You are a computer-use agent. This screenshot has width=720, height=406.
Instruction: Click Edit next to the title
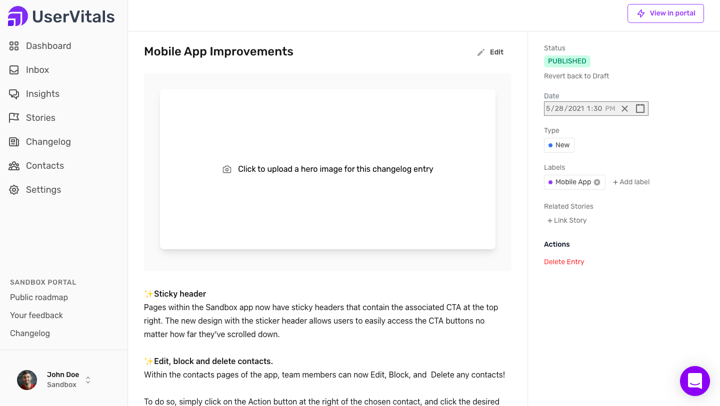coord(490,52)
